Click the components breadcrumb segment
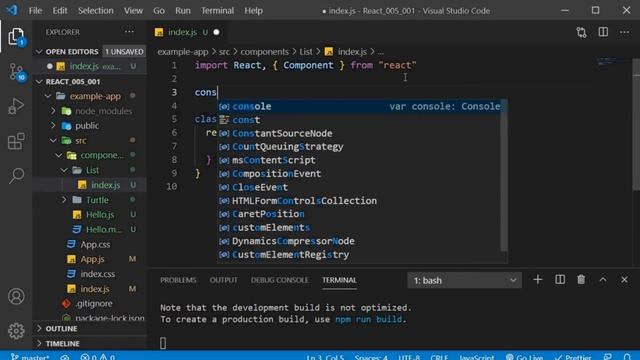Screen dimensions: 640x360 click(x=264, y=52)
